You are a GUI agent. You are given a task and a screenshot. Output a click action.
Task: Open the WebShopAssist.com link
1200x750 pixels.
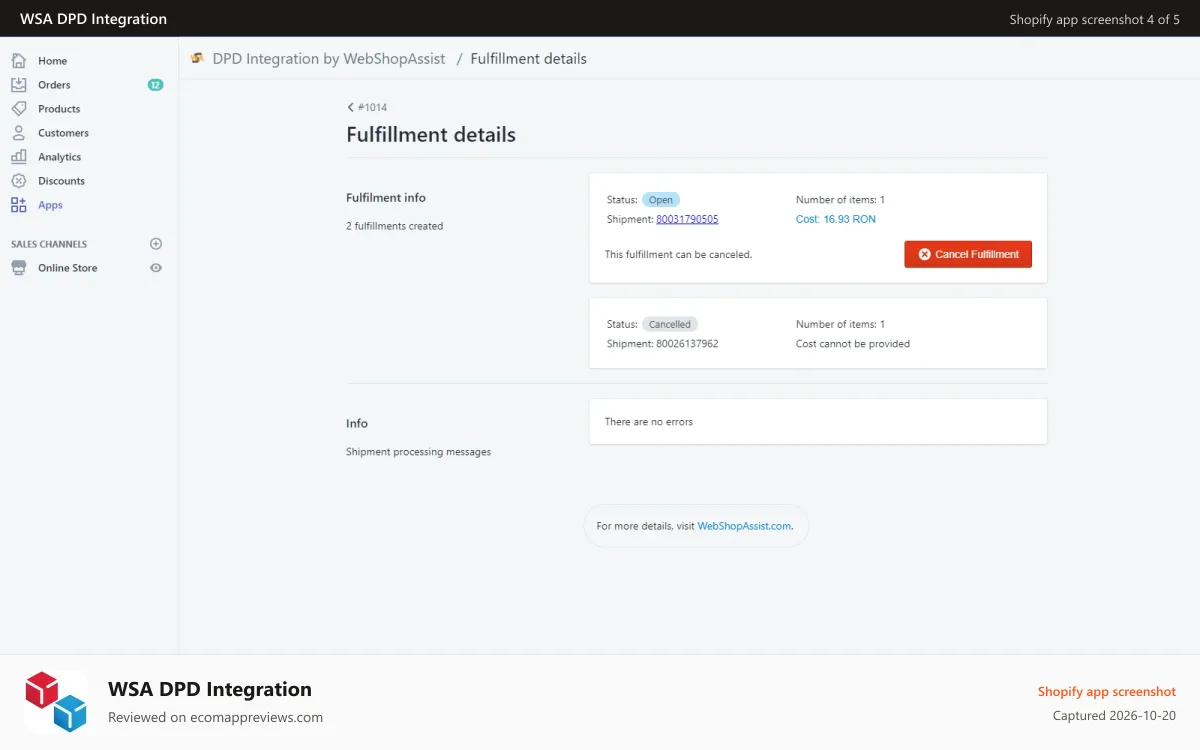click(x=744, y=526)
